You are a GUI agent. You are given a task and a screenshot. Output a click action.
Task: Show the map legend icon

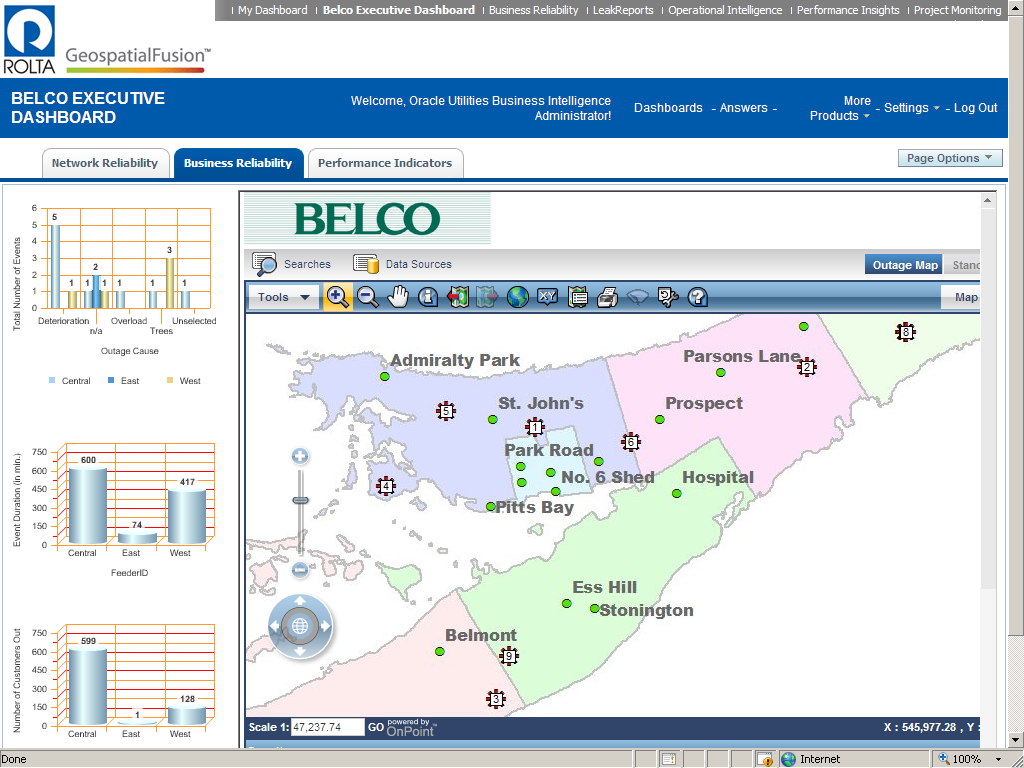click(x=577, y=297)
